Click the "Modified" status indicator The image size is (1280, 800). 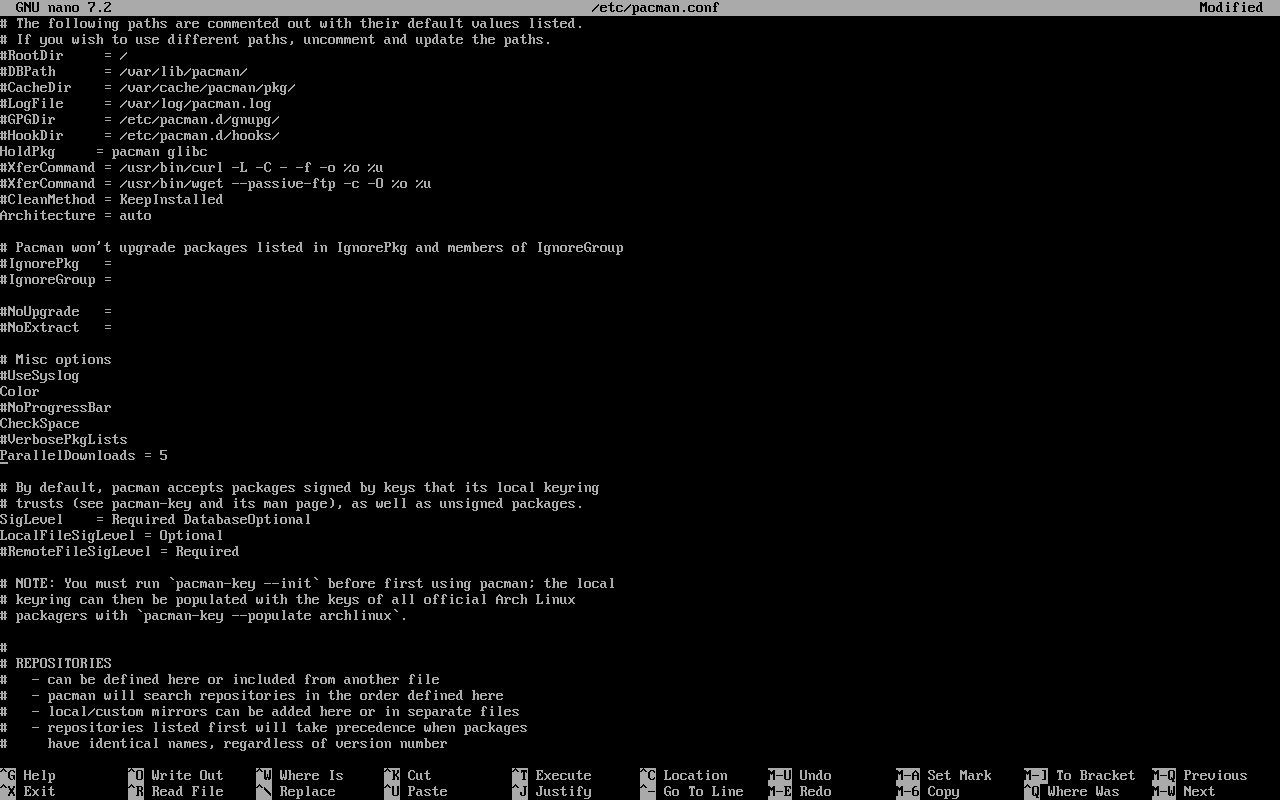(1231, 7)
